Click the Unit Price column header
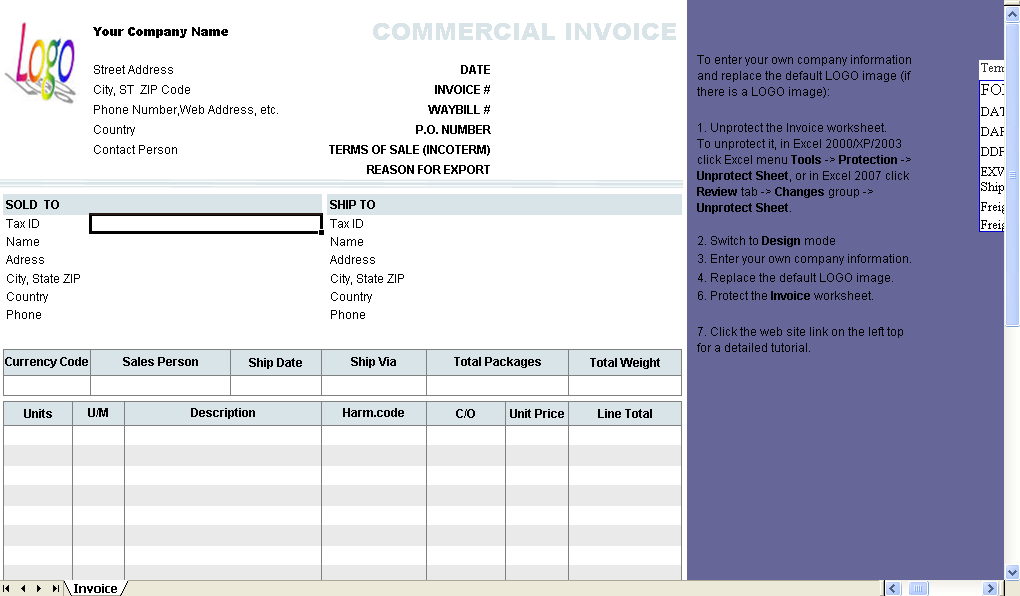 coord(537,413)
